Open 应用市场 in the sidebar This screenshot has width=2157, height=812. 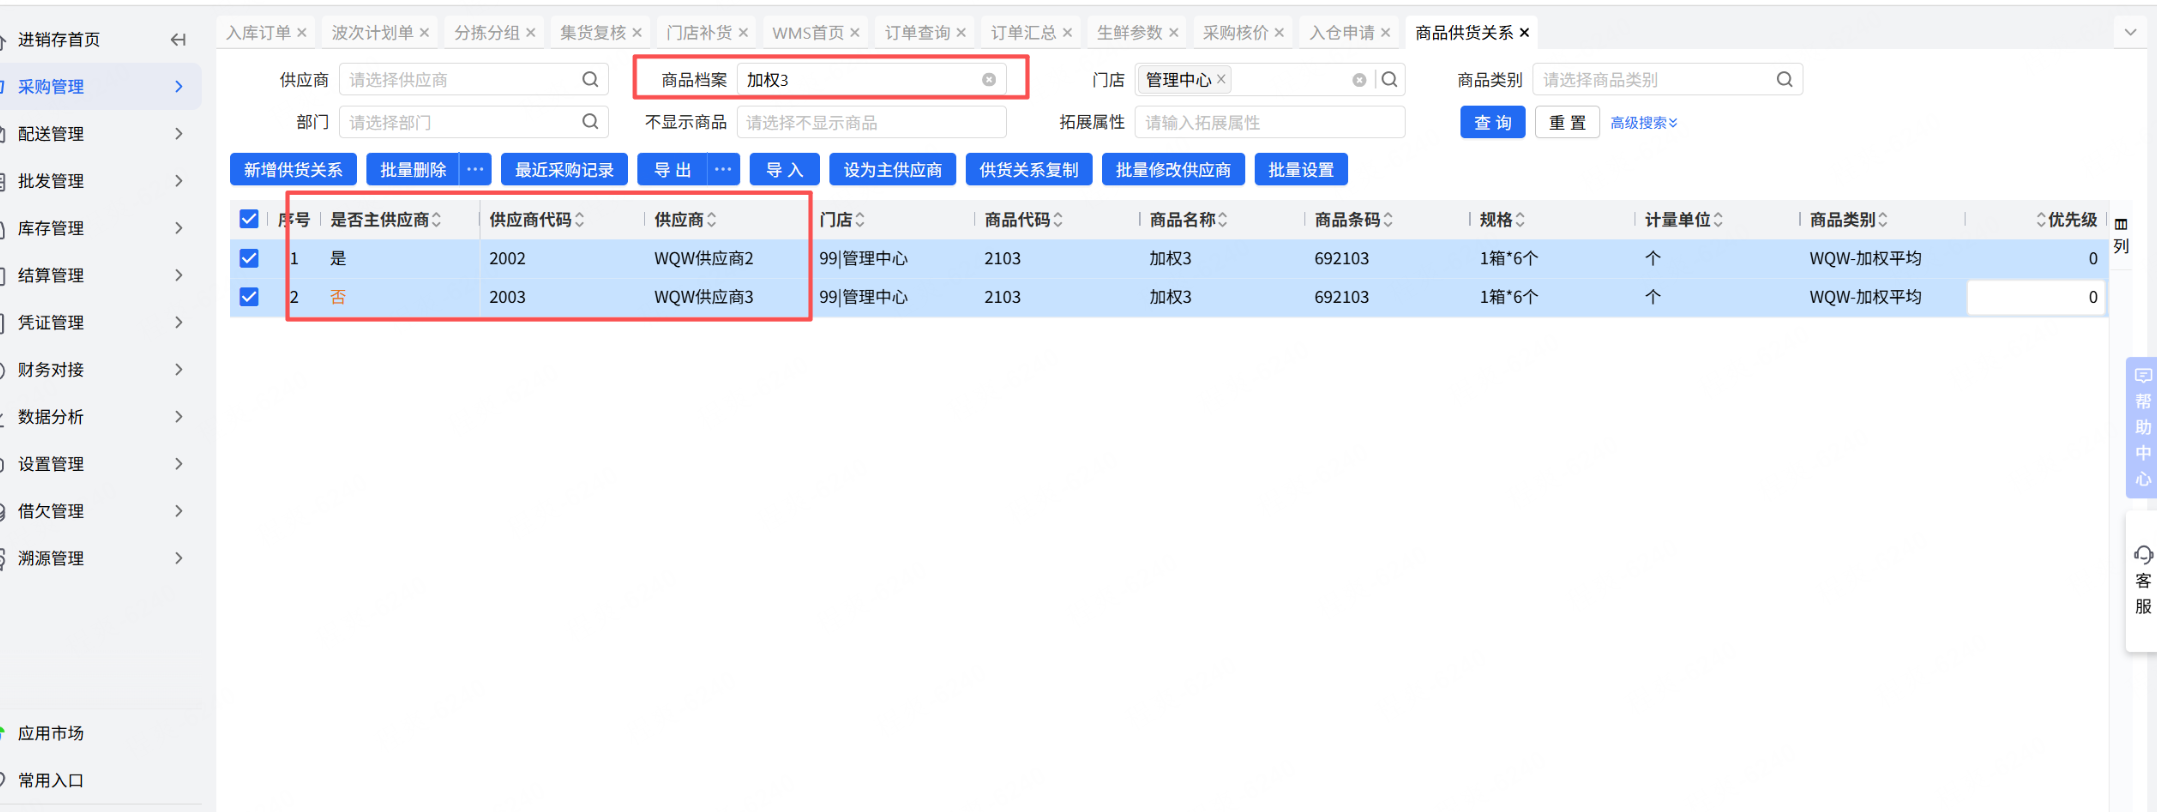point(50,733)
